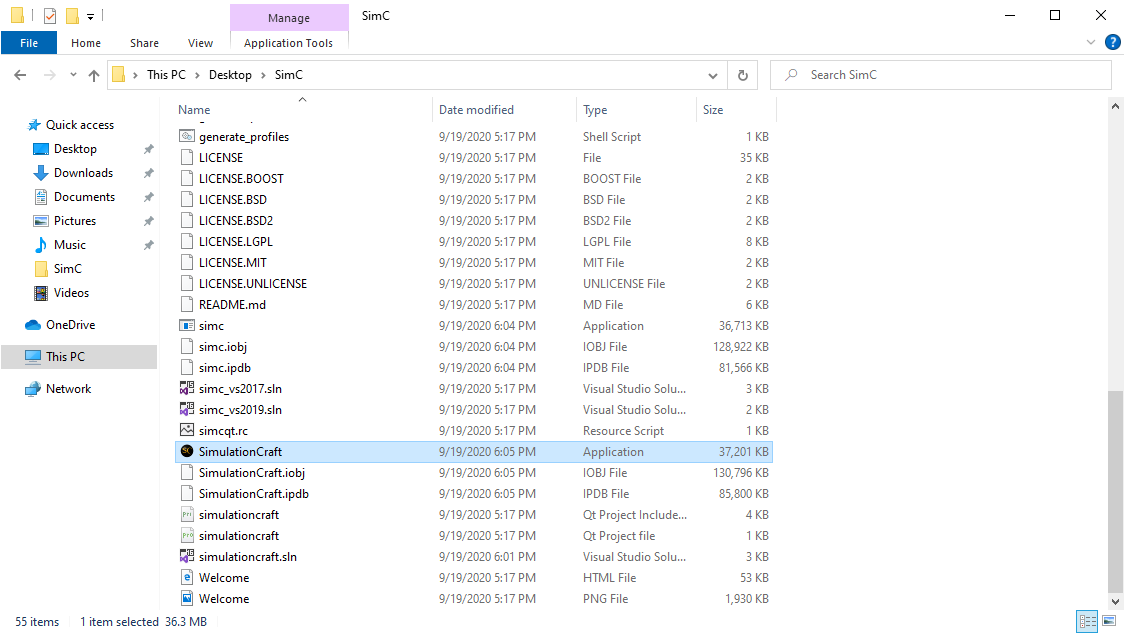
Task: Open the SimulationCraft application icon
Action: pyautogui.click(x=187, y=451)
